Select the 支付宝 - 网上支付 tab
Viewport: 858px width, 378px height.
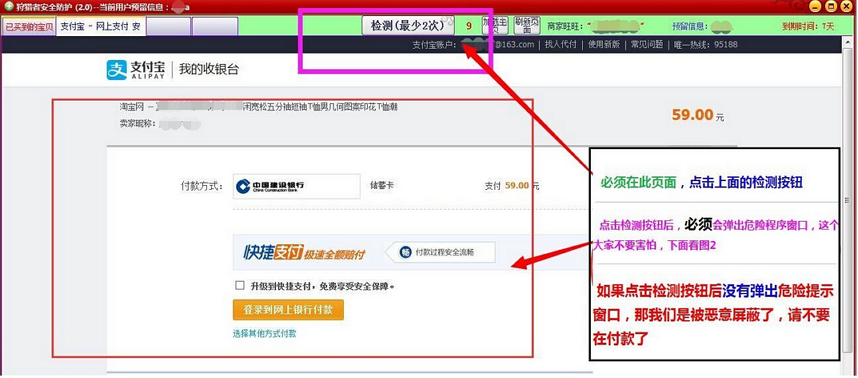click(101, 26)
